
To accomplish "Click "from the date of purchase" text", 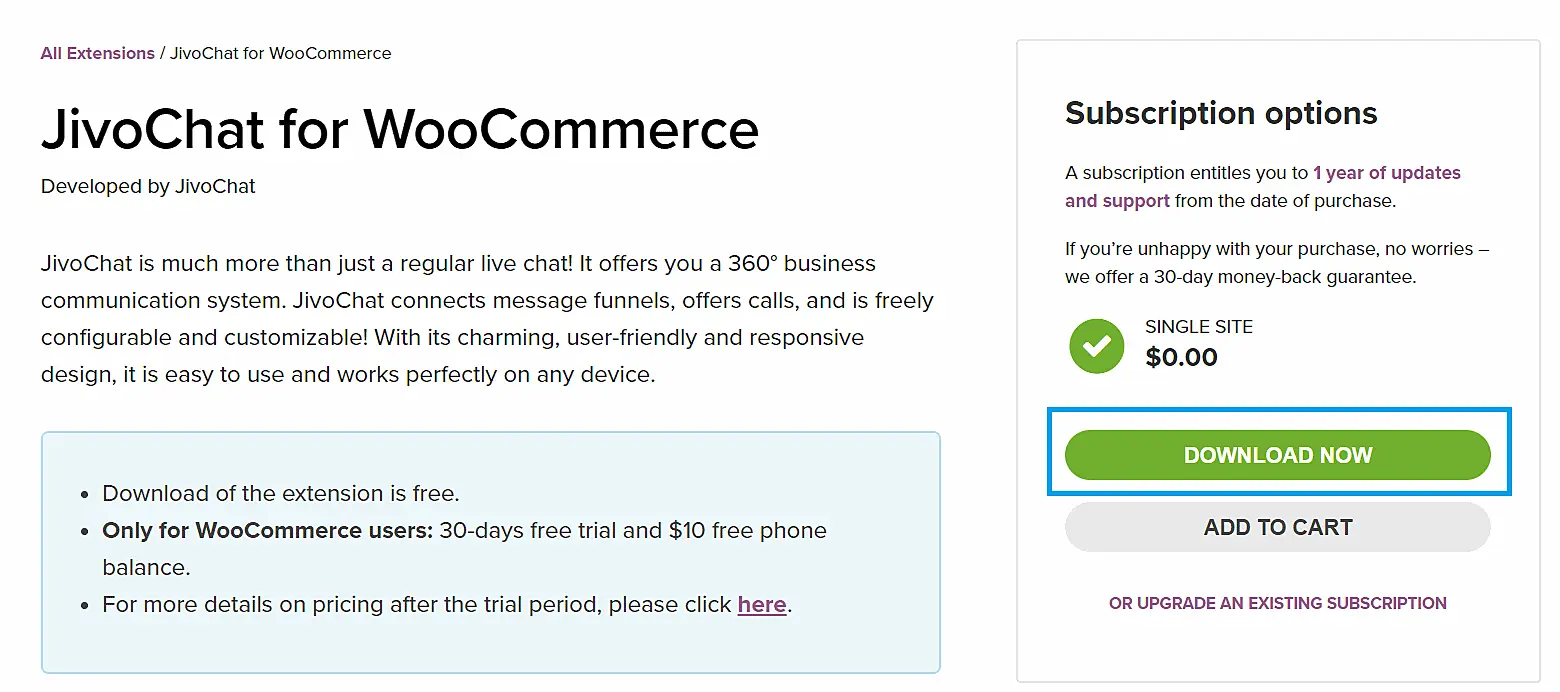I will click(1284, 201).
